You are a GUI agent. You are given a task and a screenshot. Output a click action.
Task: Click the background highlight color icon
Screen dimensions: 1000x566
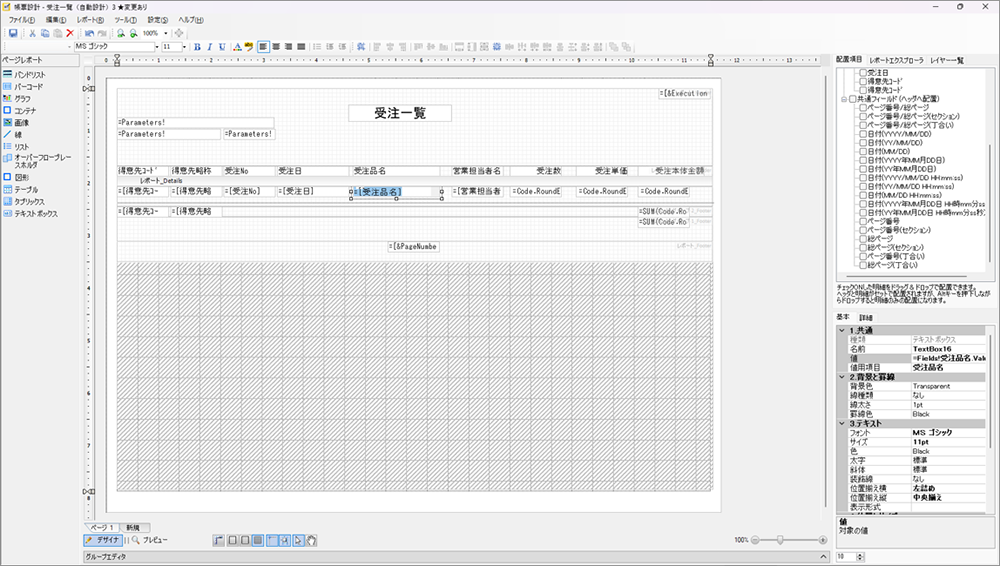tap(249, 47)
